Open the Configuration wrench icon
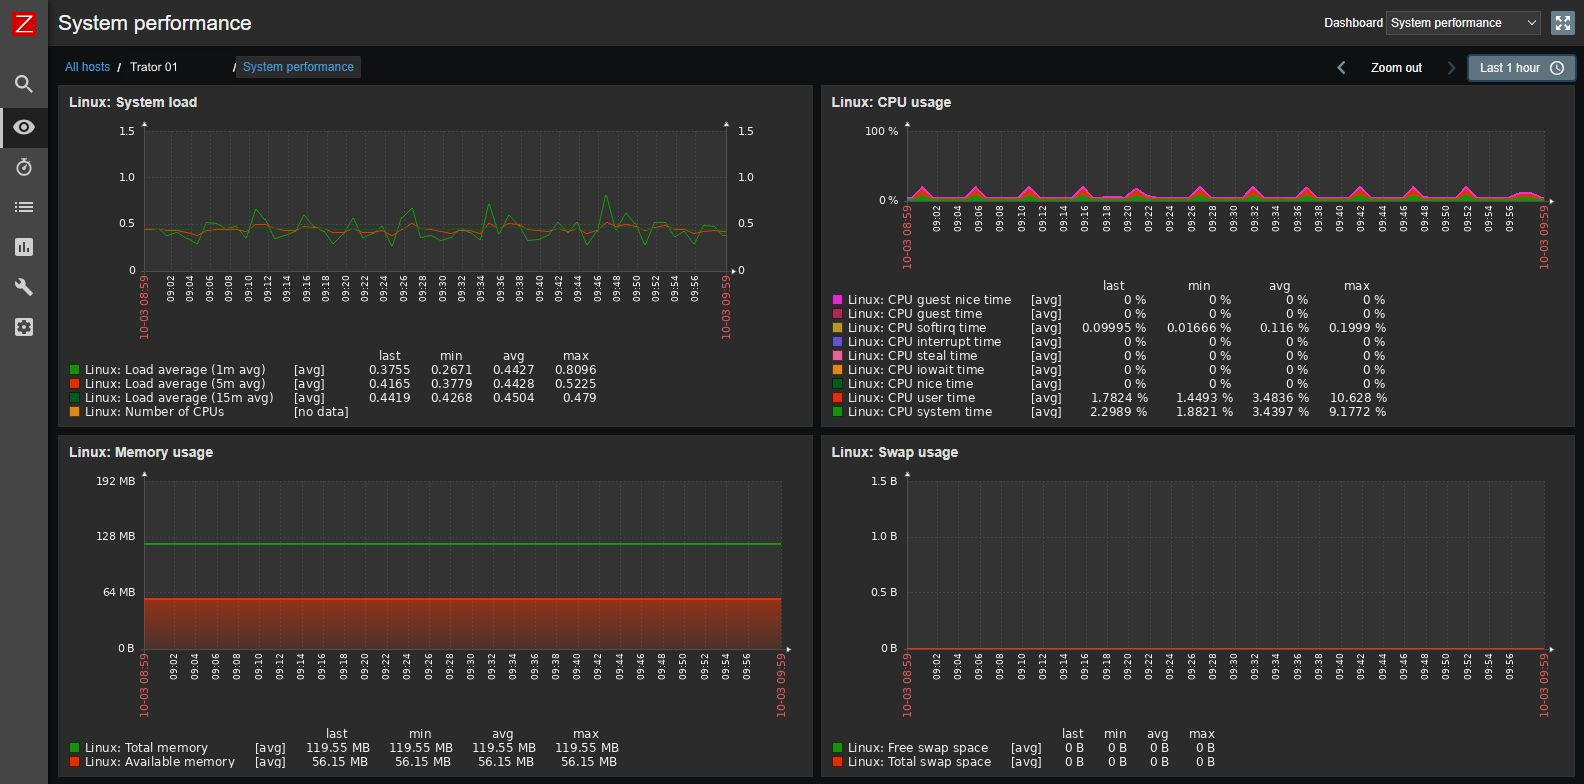The height and width of the screenshot is (784, 1584). click(x=24, y=287)
